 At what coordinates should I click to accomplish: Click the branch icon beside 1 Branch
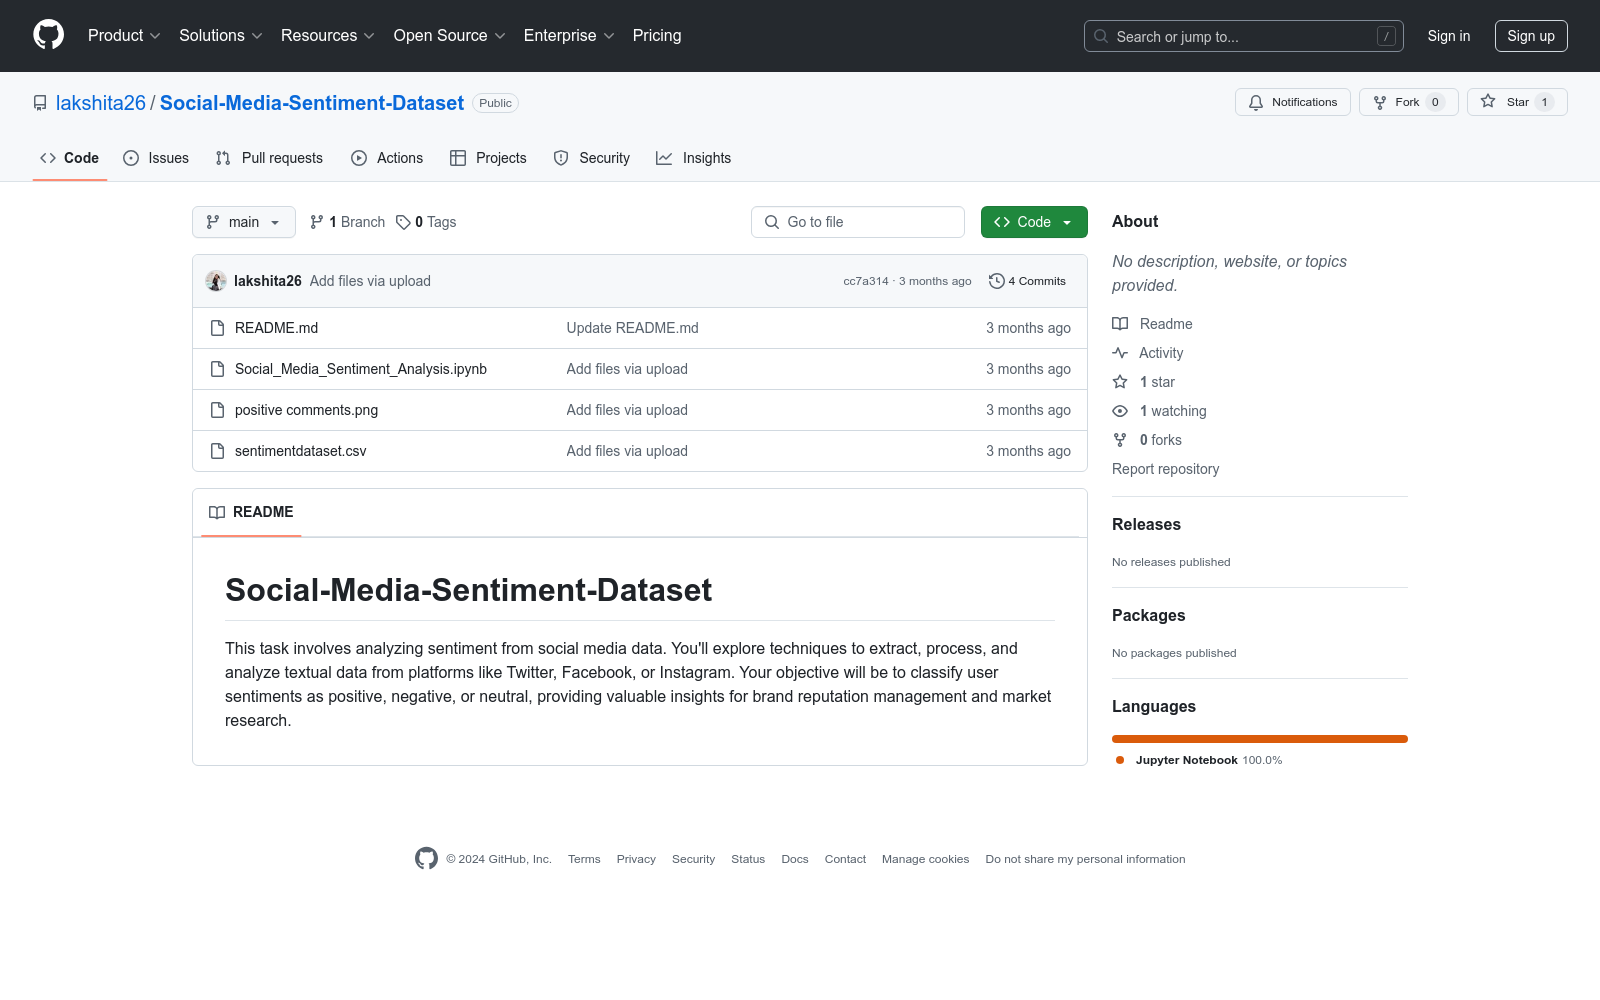(x=317, y=222)
